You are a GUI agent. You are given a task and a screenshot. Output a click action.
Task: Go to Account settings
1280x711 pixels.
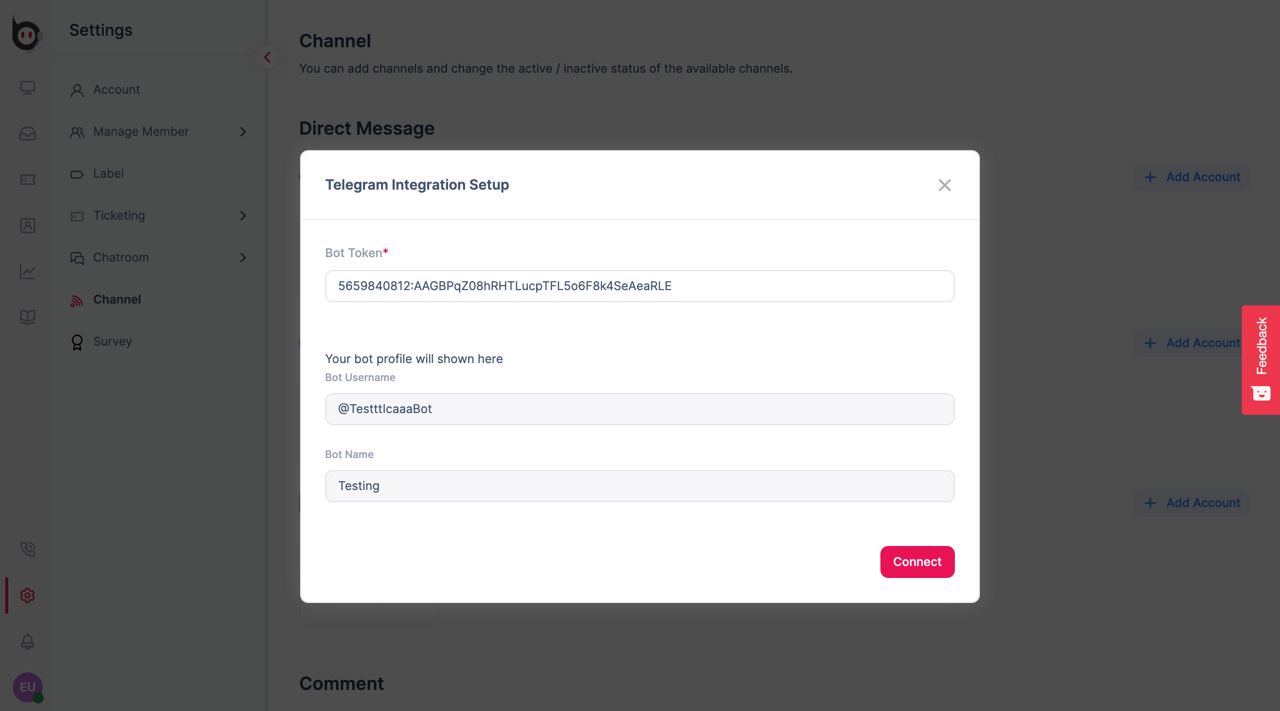[x=116, y=90]
